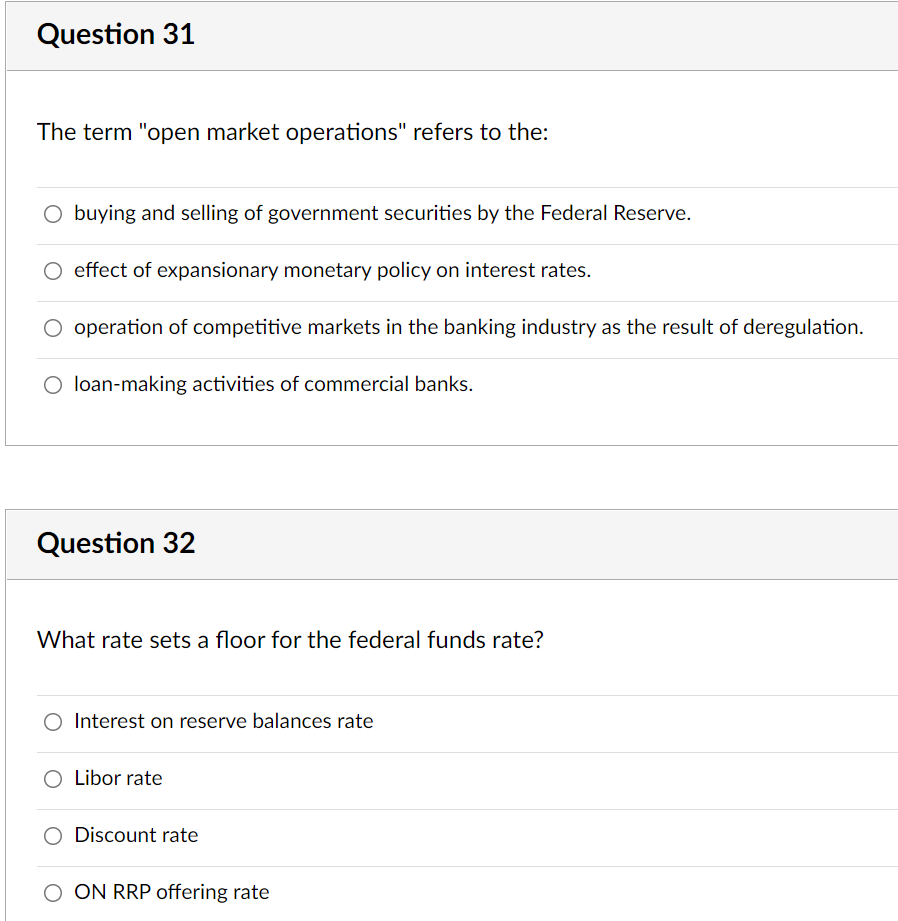This screenshot has height=921, width=898.
Task: Choose the deregulation competitive markets answer text
Action: click(x=468, y=327)
